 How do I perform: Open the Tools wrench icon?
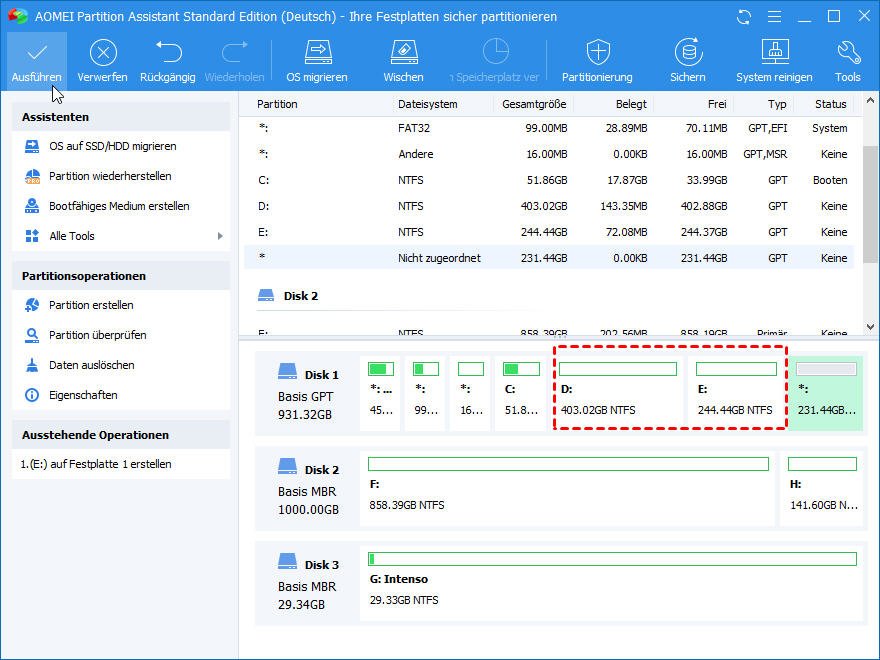tap(848, 53)
